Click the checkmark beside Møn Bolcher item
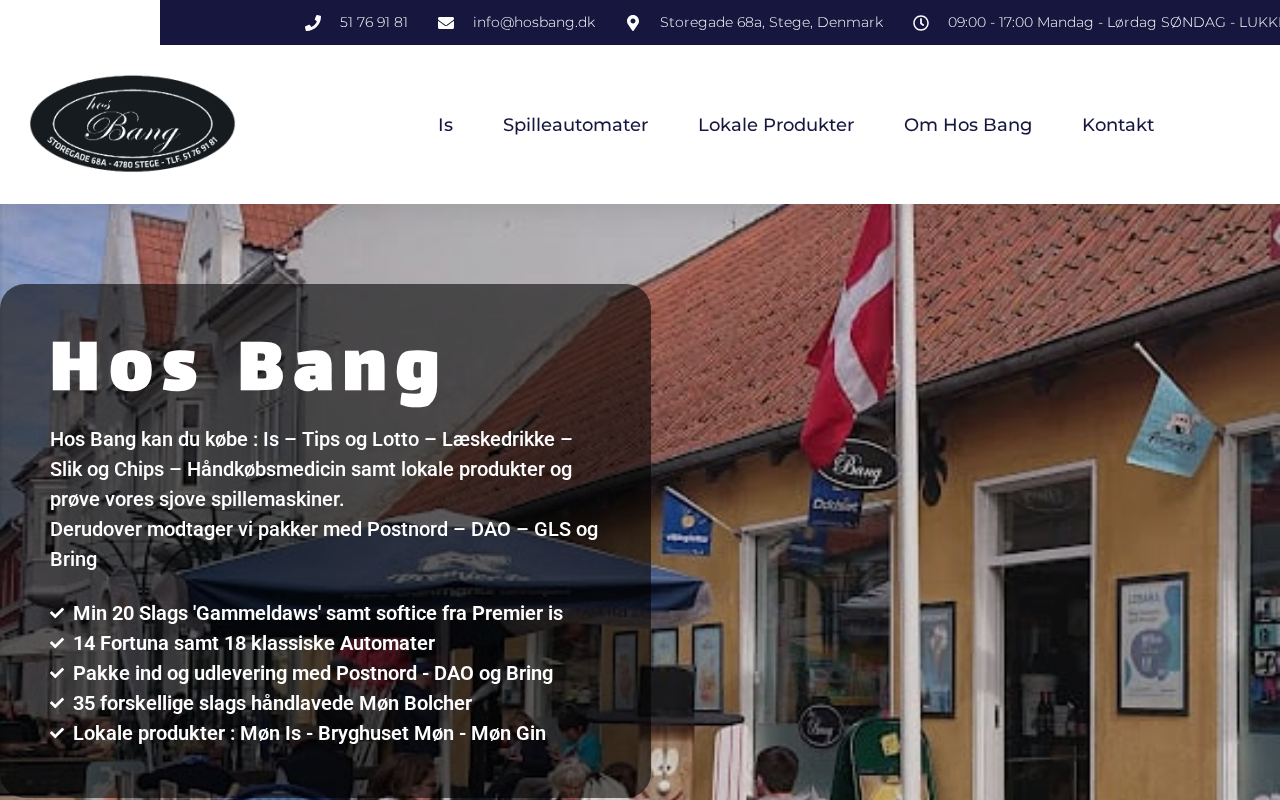 (x=57, y=703)
